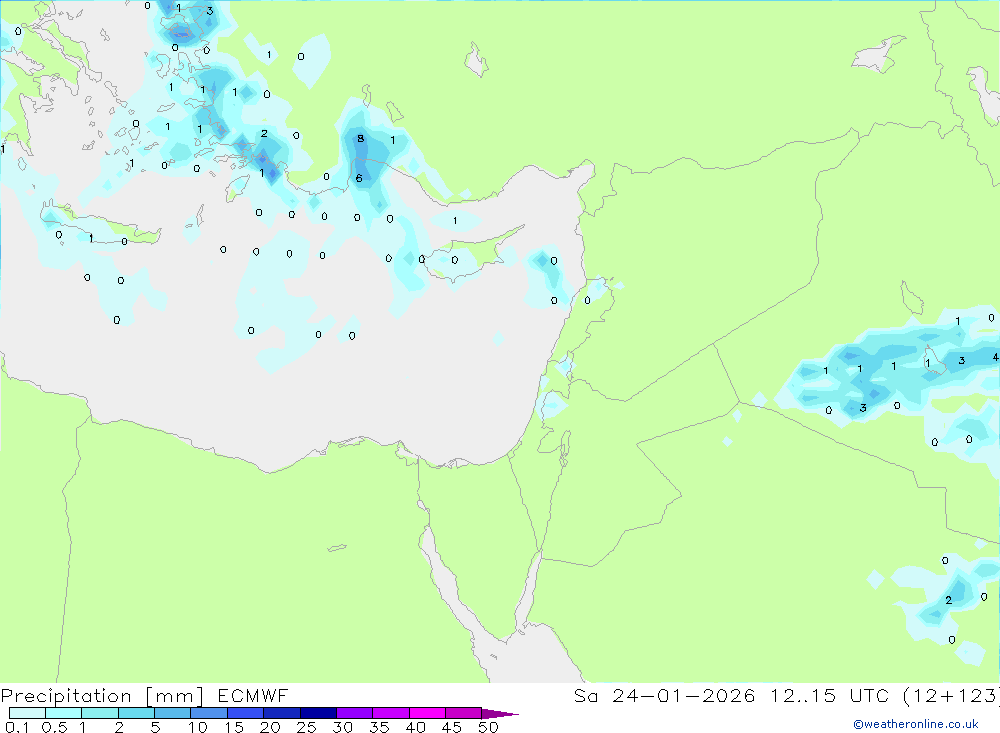Click the precipitation value '4' at the map's right edge
The height and width of the screenshot is (733, 1000).
pos(996,357)
